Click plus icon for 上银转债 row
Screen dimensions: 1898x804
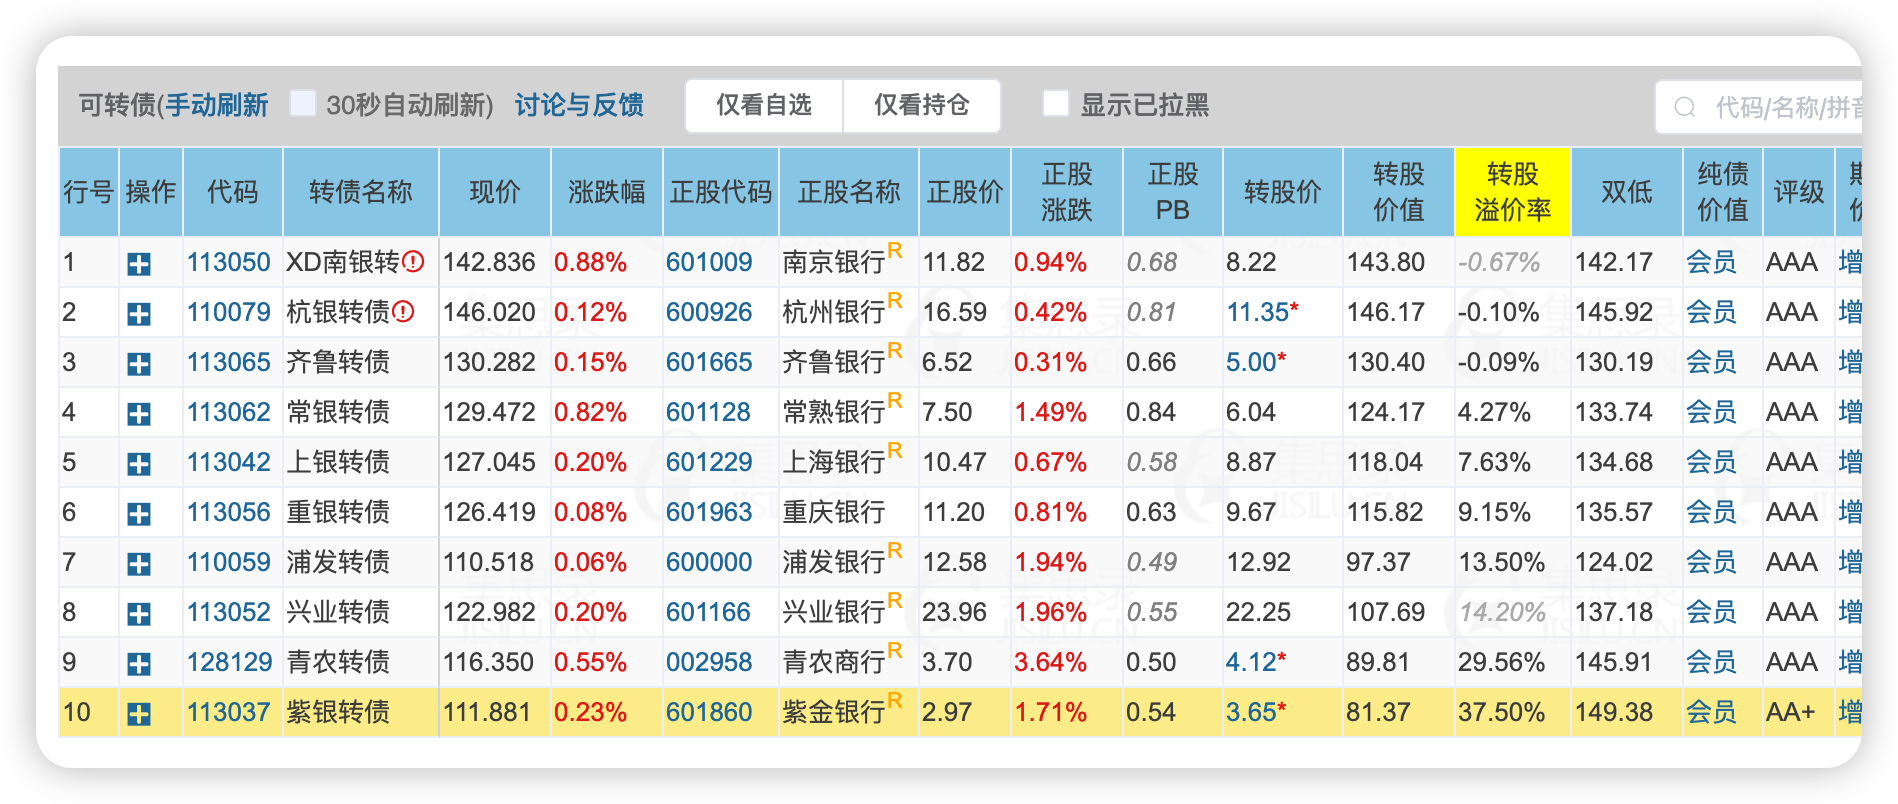tap(139, 464)
